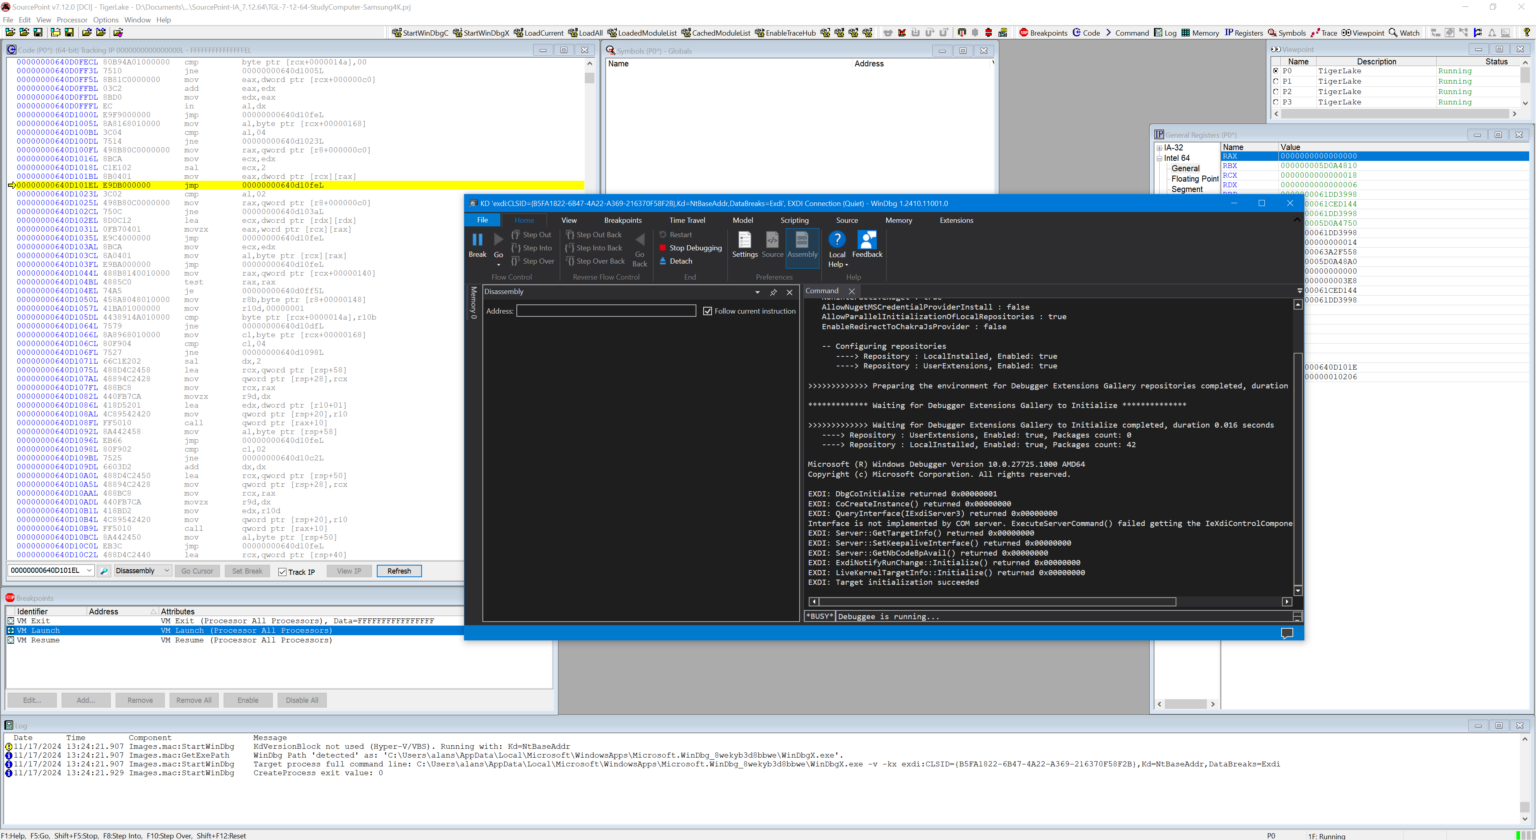Open WinDbg Settings from the ribbon
The image size is (1536, 840).
[x=744, y=244]
